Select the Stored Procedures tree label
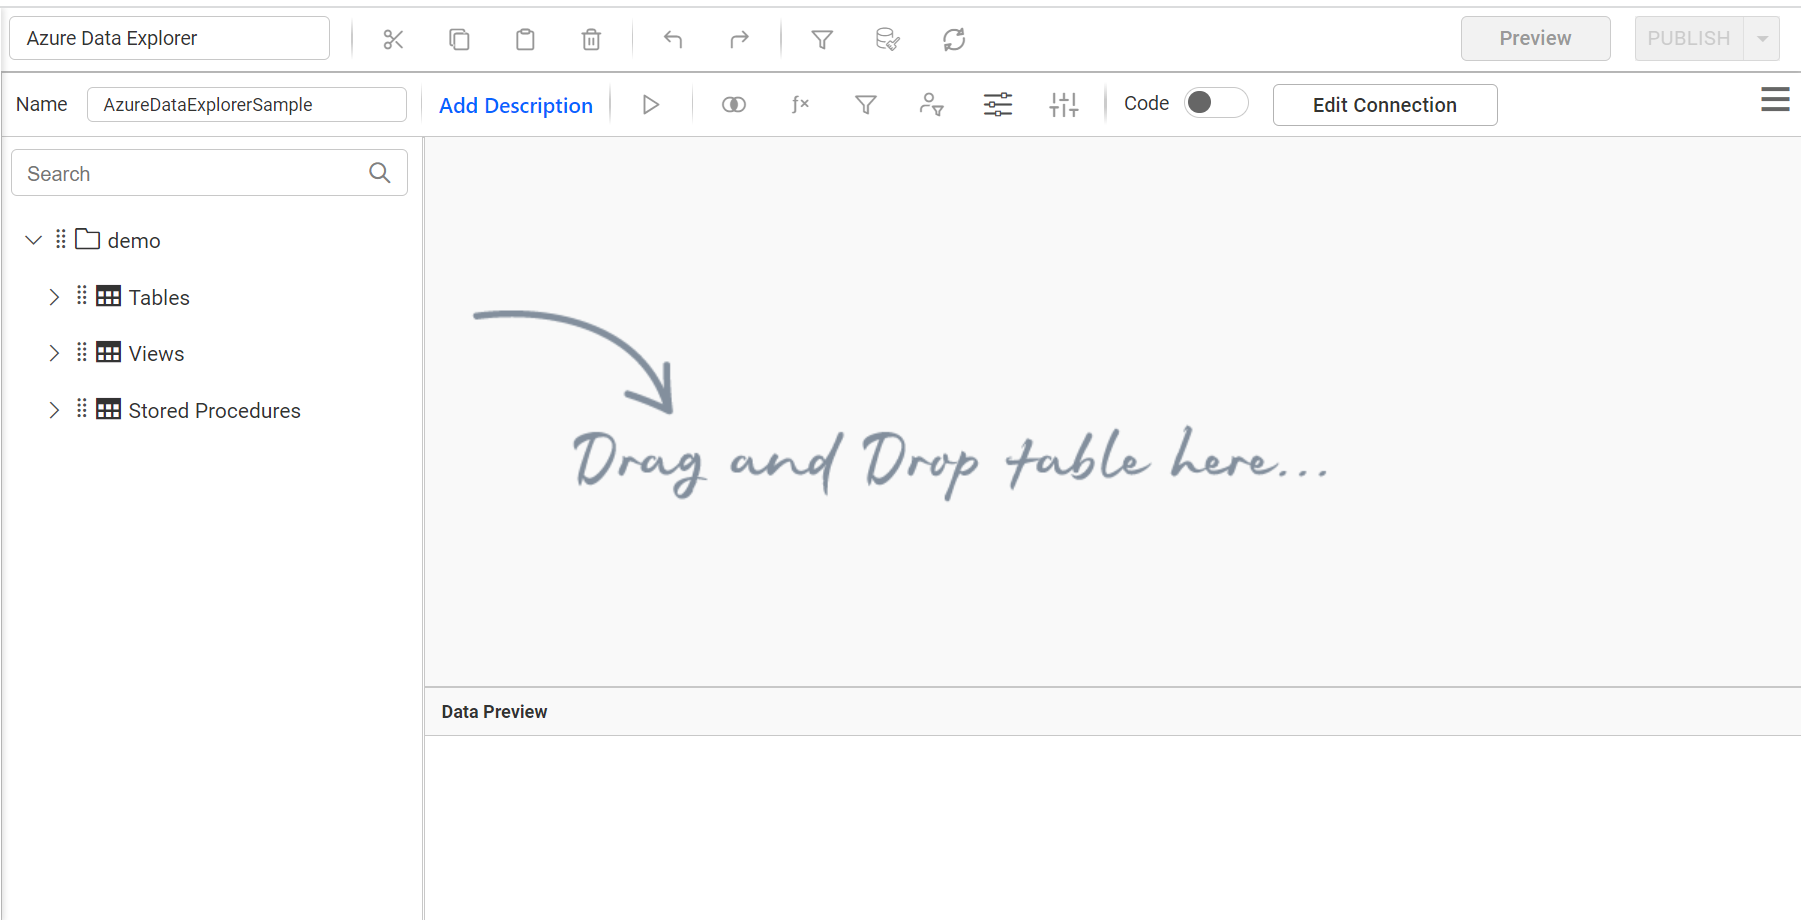This screenshot has height=920, width=1801. (x=214, y=410)
